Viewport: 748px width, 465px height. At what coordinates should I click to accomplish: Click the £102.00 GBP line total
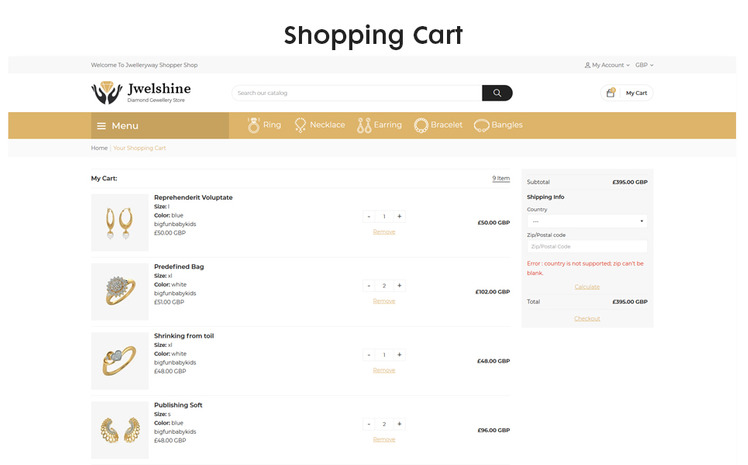coord(493,292)
